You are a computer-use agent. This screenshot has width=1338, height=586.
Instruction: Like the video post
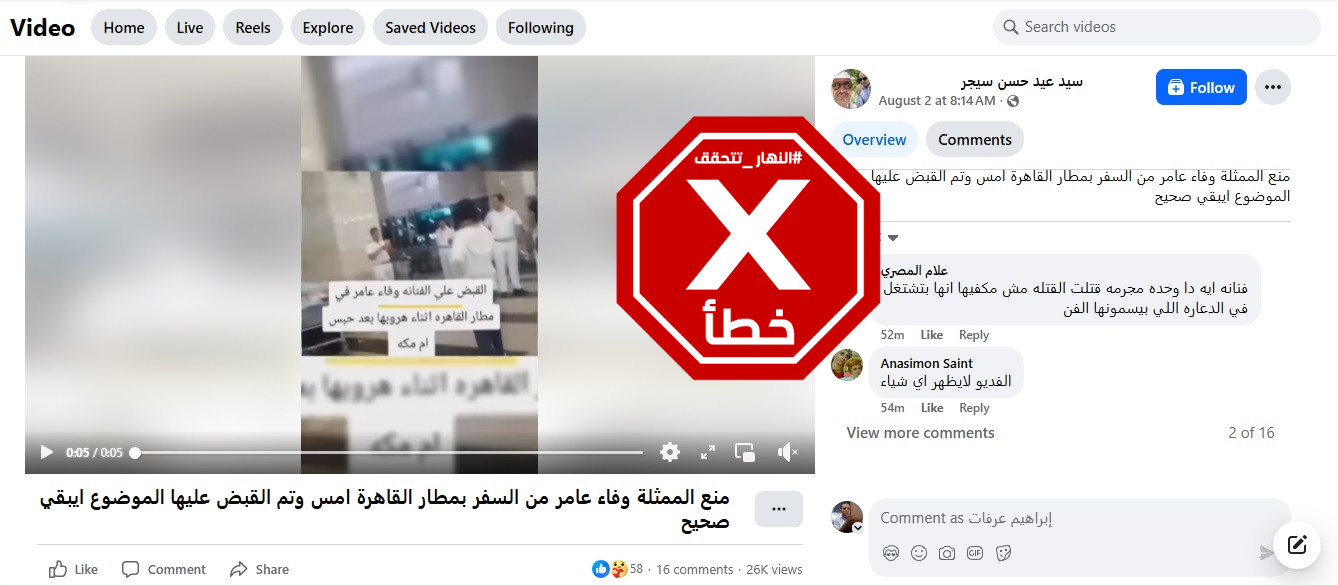[x=73, y=569]
